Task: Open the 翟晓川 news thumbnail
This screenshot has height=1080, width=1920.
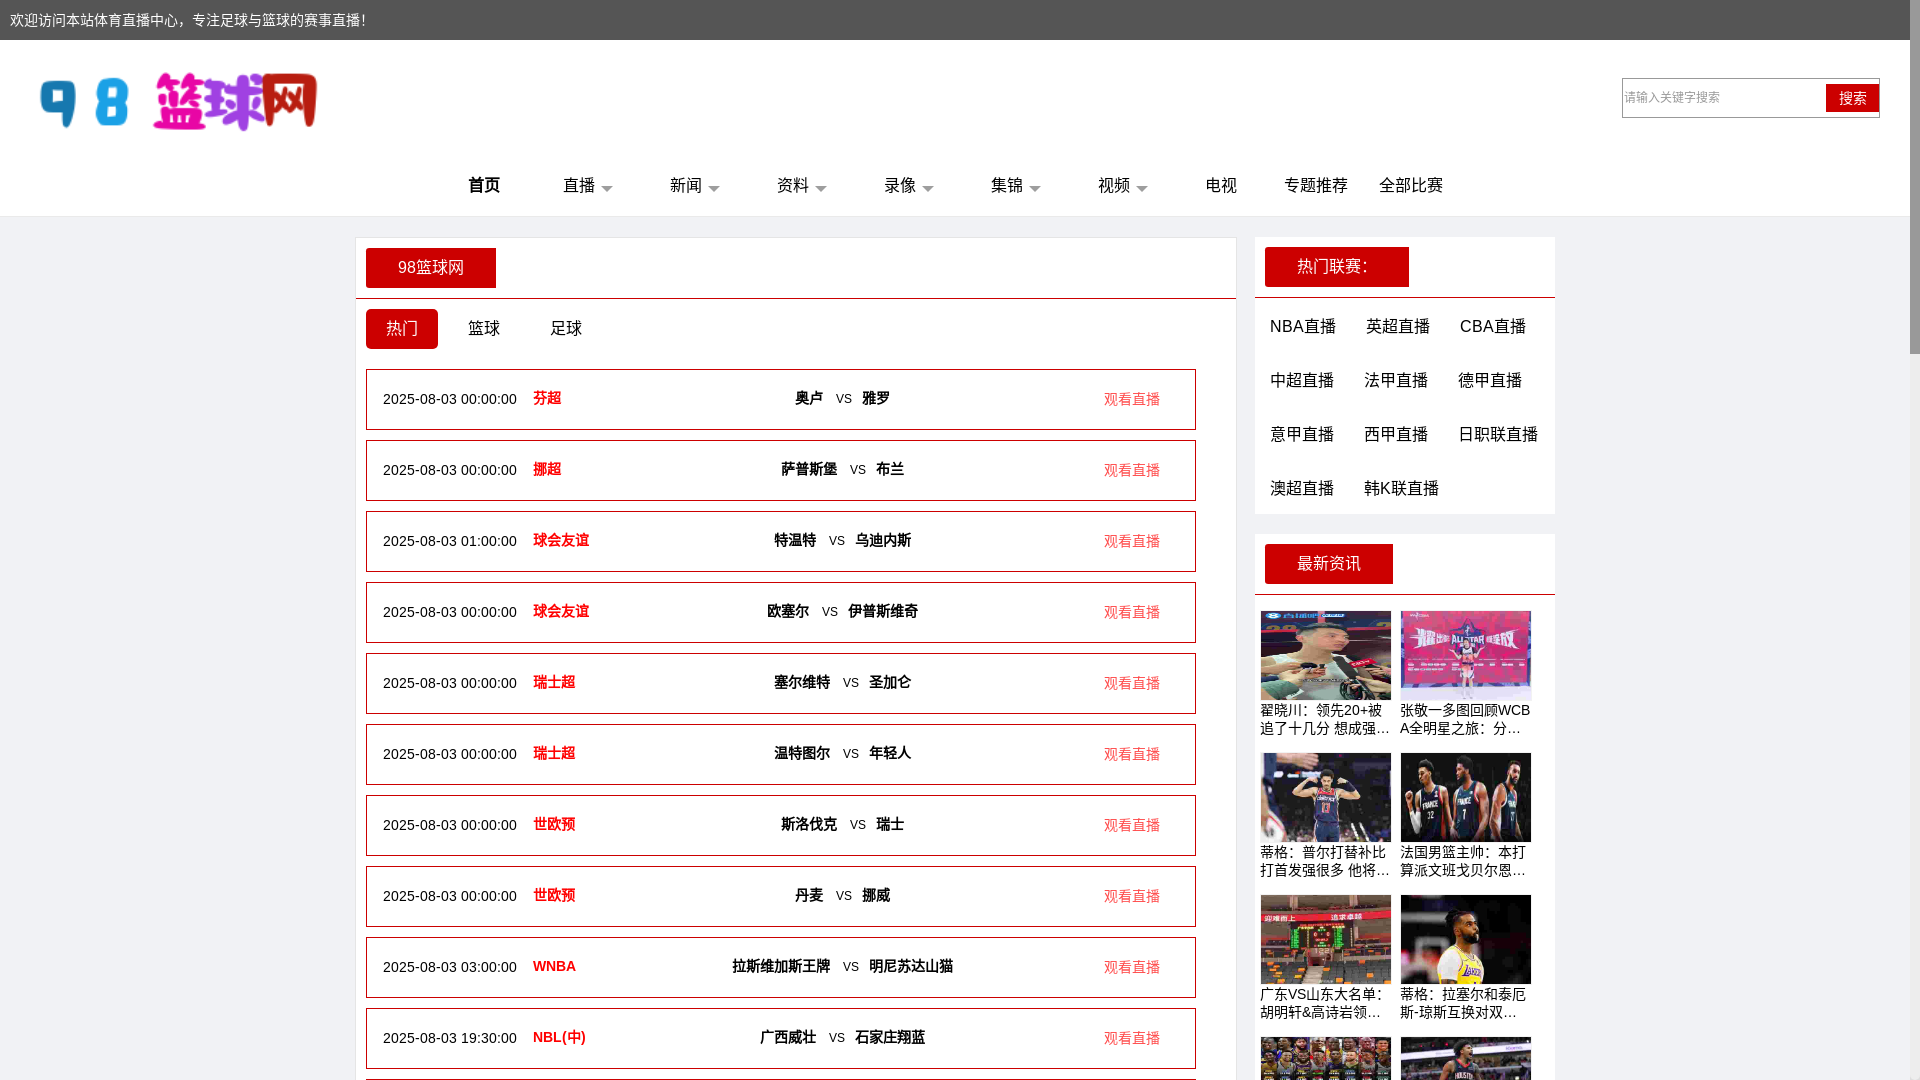Action: 1325,655
